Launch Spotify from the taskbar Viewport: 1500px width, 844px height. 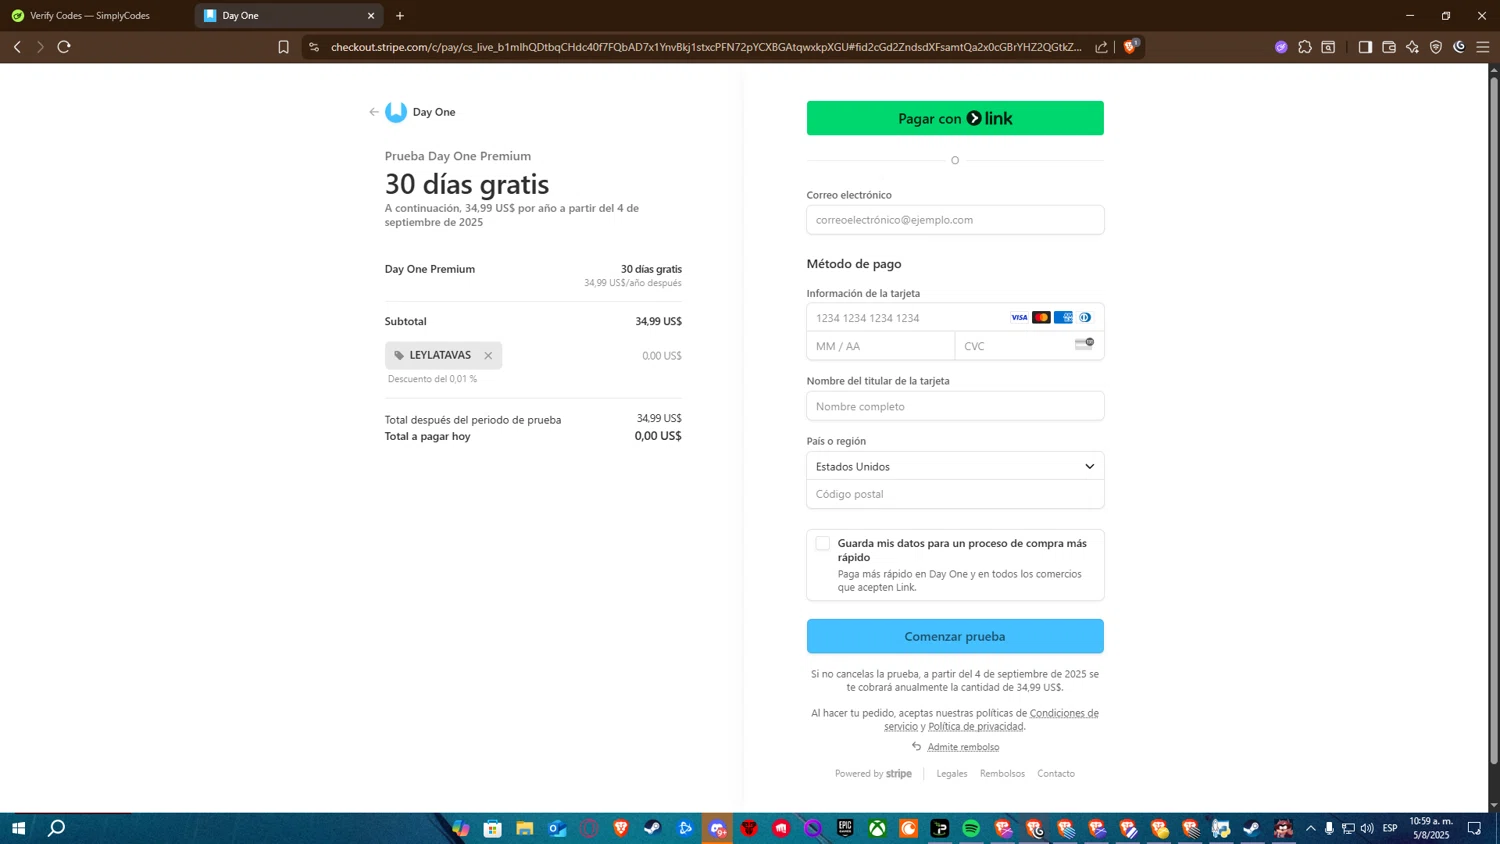coord(971,828)
